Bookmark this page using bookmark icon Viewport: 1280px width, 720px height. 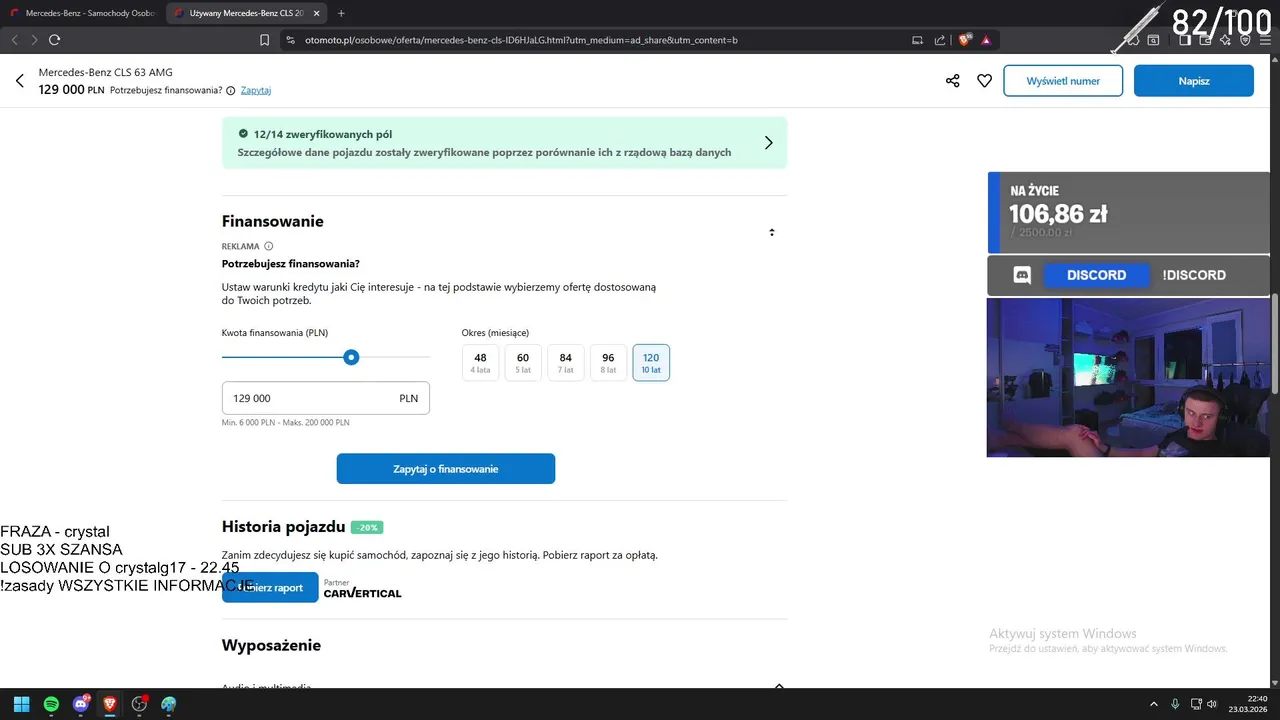[x=264, y=40]
